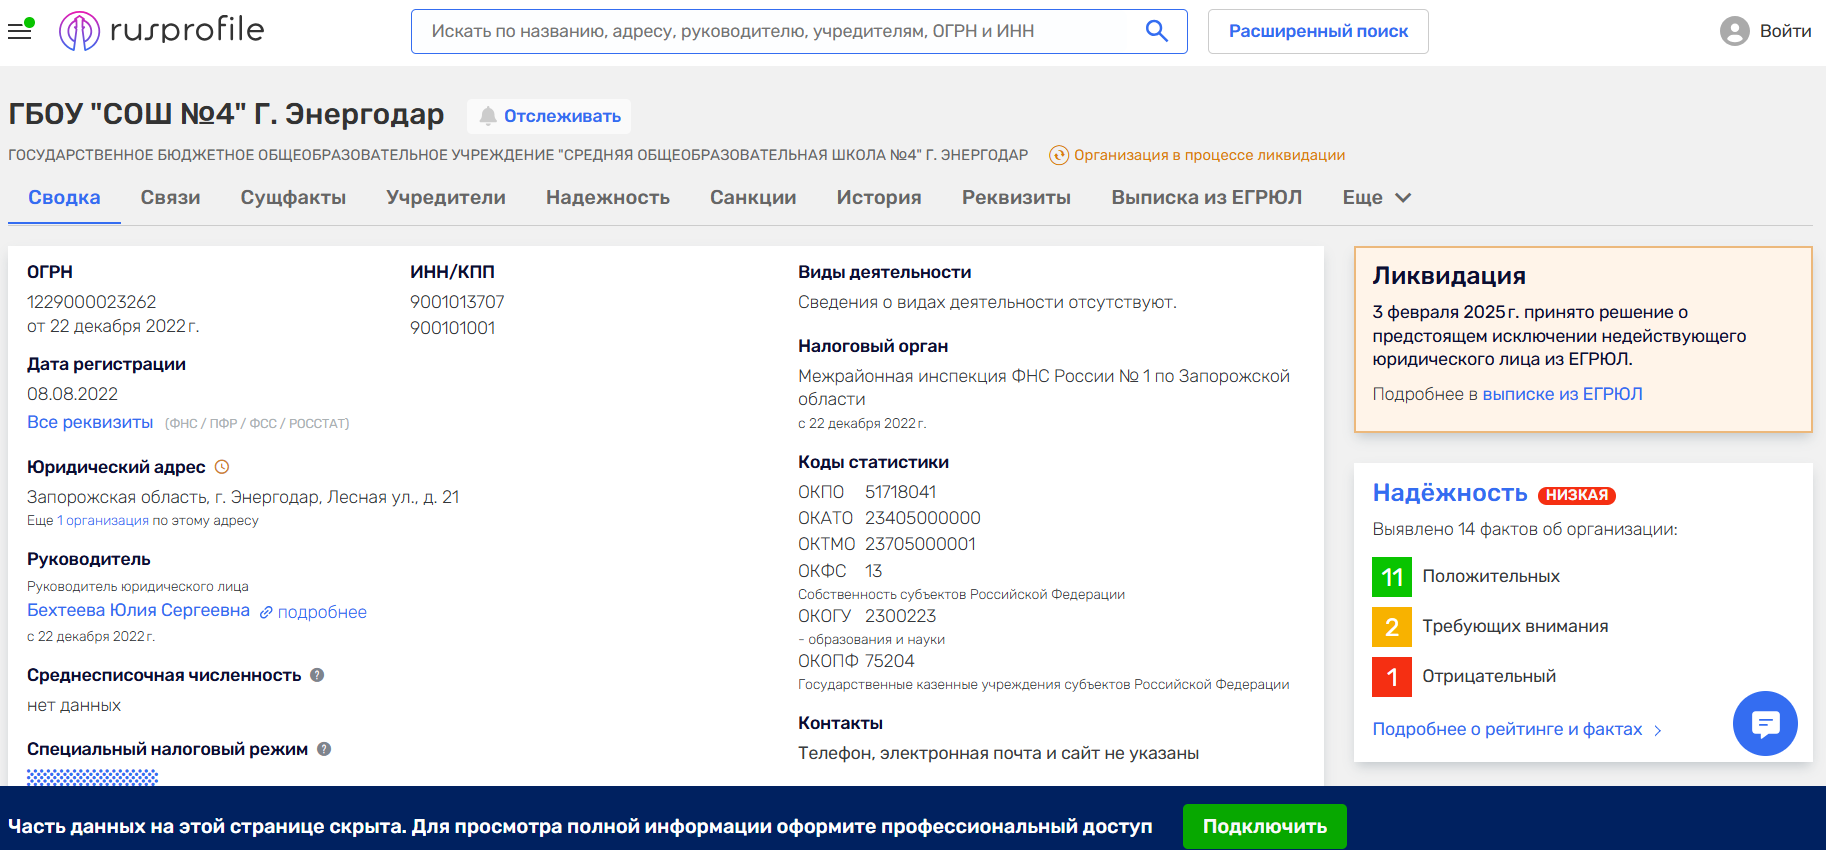Click the rusprofile logo
The width and height of the screenshot is (1826, 850).
pyautogui.click(x=162, y=31)
